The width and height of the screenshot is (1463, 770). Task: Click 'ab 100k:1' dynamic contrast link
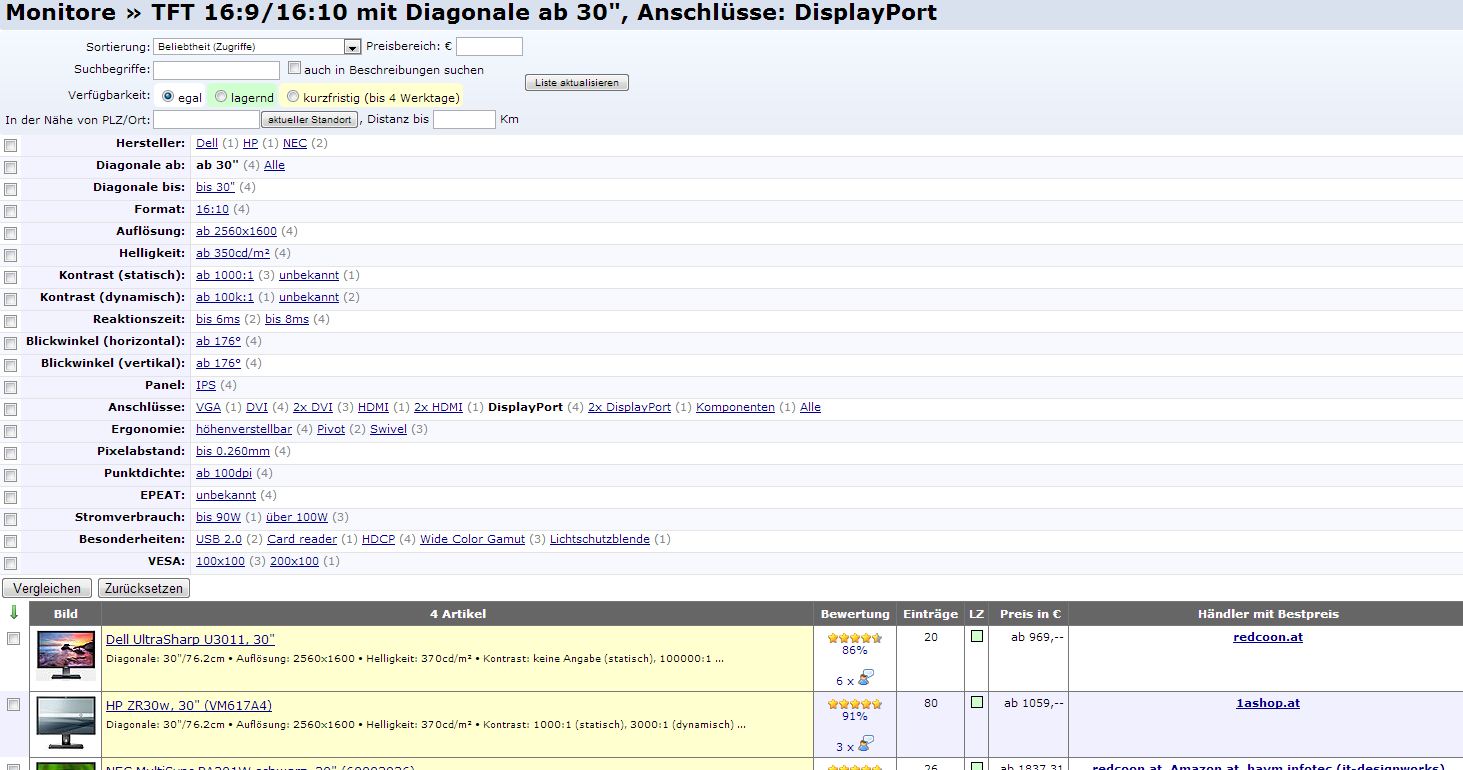coord(225,297)
